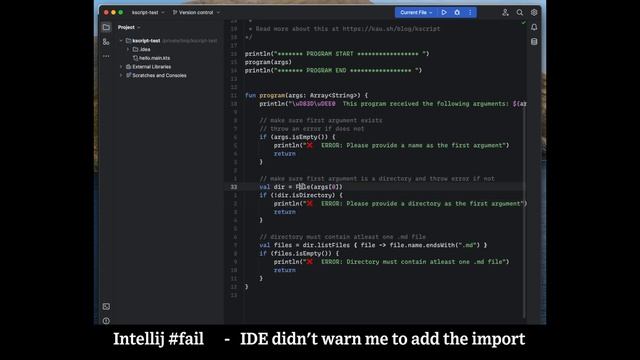Screen dimensions: 640x360
Task: Click 'Please provide a name' error println
Action: coord(391,145)
